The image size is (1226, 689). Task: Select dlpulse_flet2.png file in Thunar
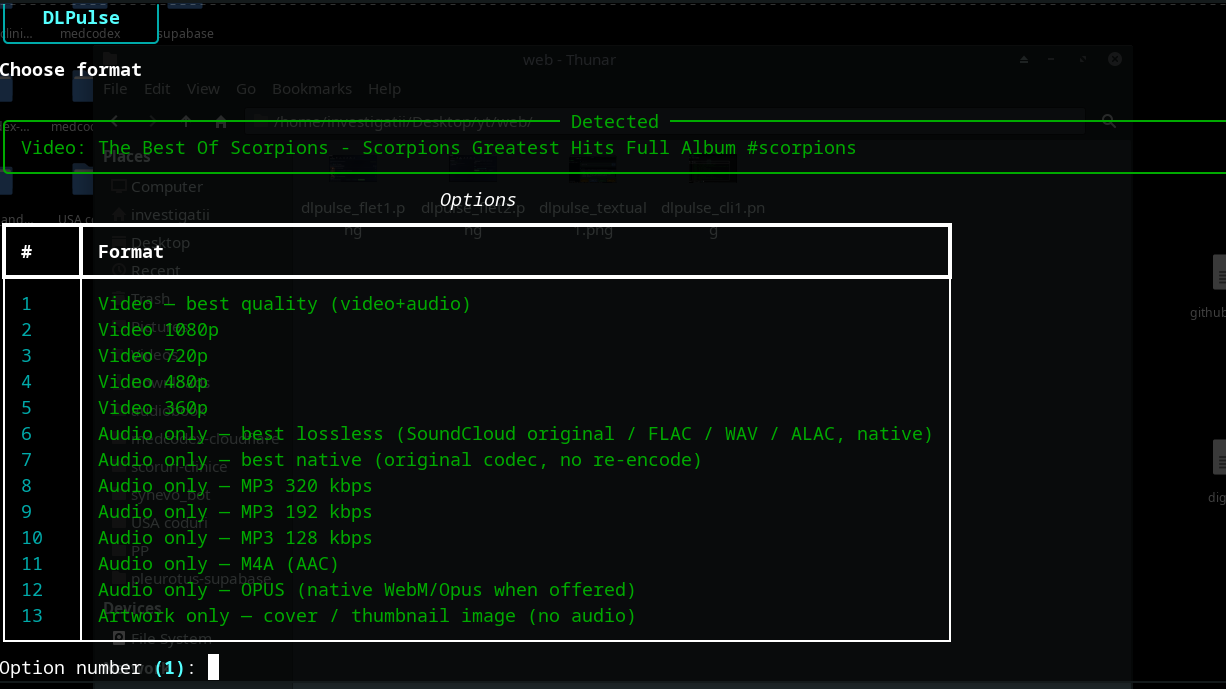coord(473,195)
